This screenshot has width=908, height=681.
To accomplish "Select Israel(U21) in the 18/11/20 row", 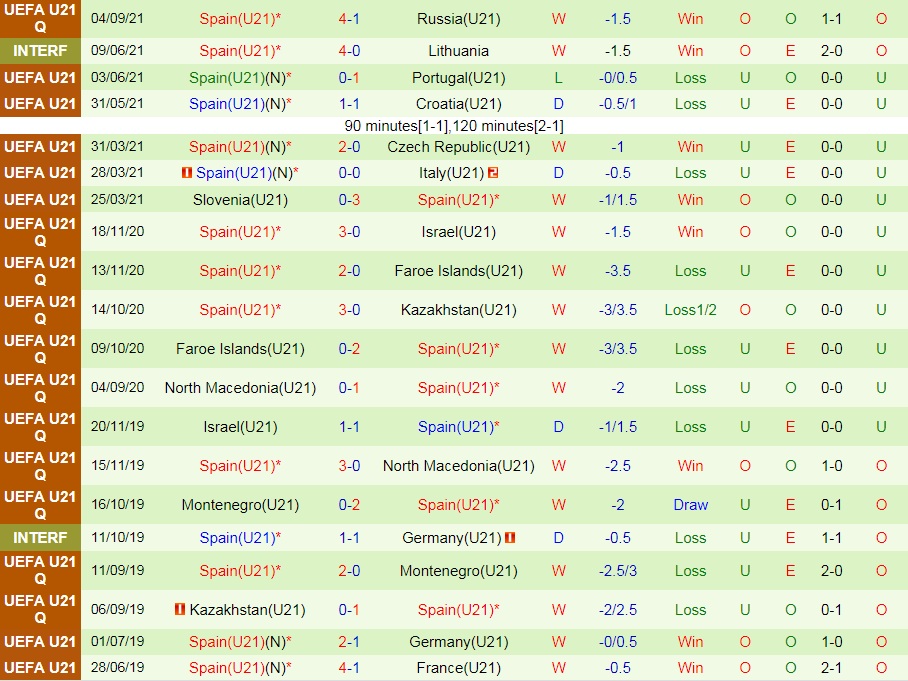I will pyautogui.click(x=459, y=232).
